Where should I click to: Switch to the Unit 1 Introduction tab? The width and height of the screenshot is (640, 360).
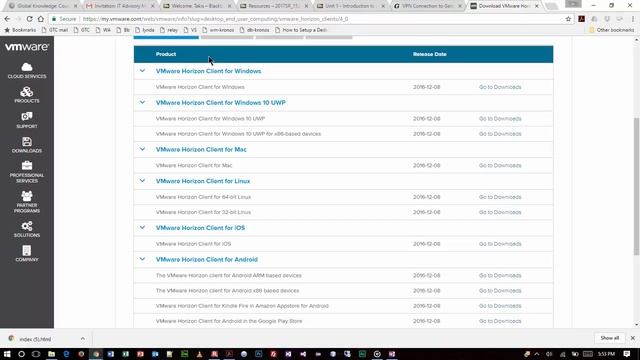(x=350, y=6)
